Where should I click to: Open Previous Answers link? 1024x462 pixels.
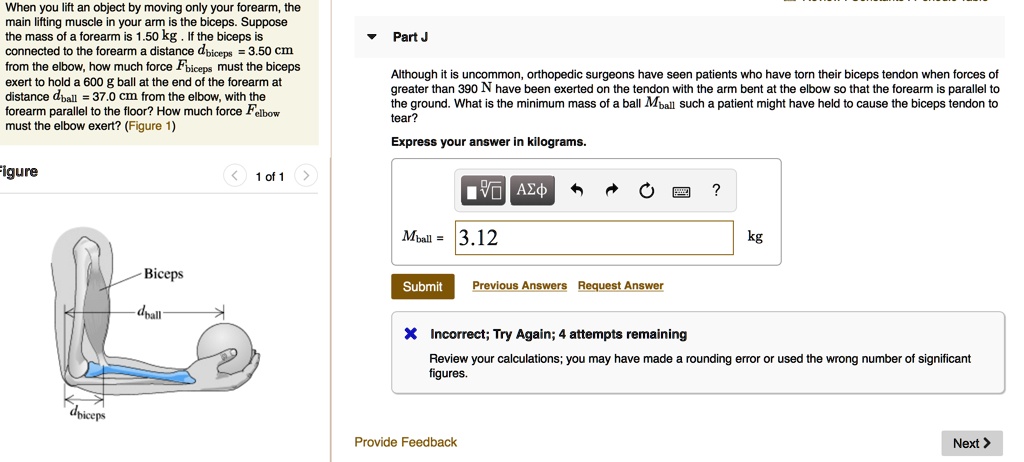[519, 286]
